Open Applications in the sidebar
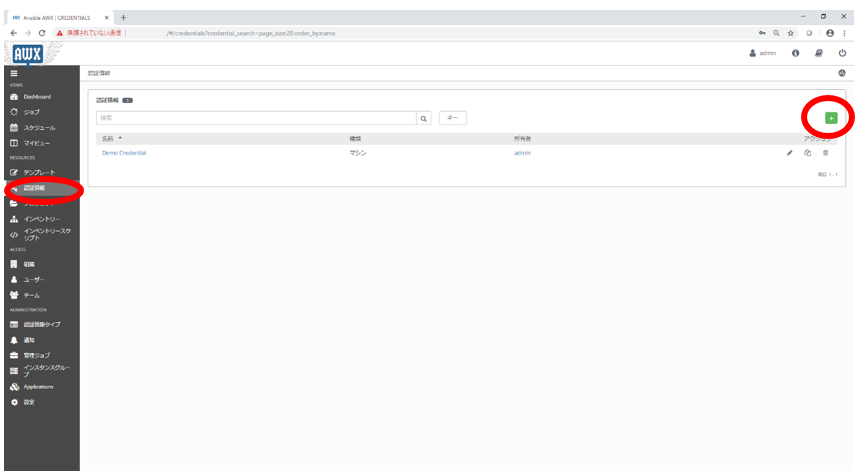 38,387
